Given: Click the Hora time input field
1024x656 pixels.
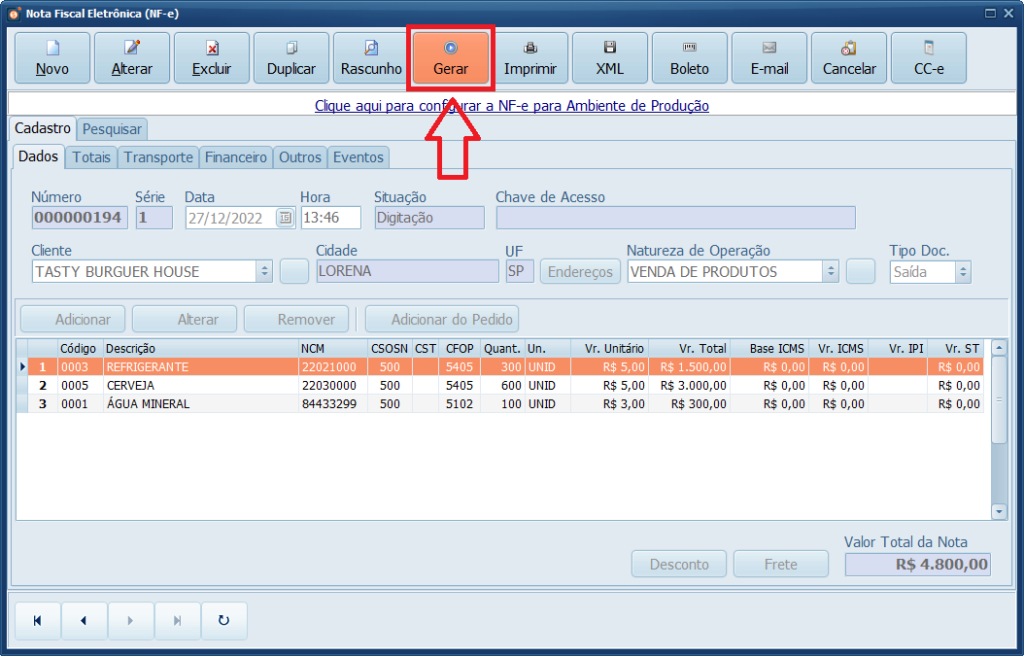Looking at the screenshot, I should pyautogui.click(x=330, y=217).
